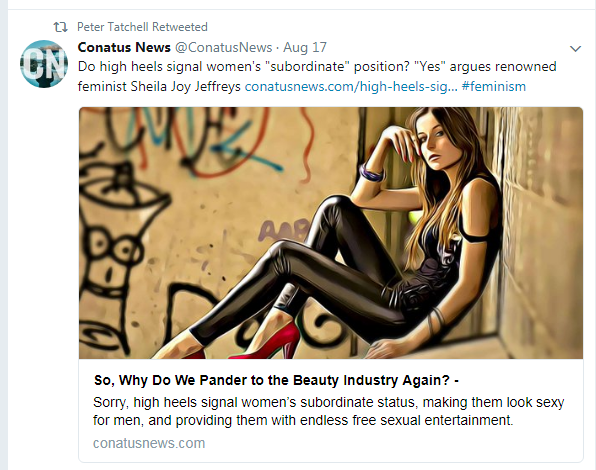Expand the tweet options chevron
Screen dimensions: 596x470
click(x=575, y=49)
